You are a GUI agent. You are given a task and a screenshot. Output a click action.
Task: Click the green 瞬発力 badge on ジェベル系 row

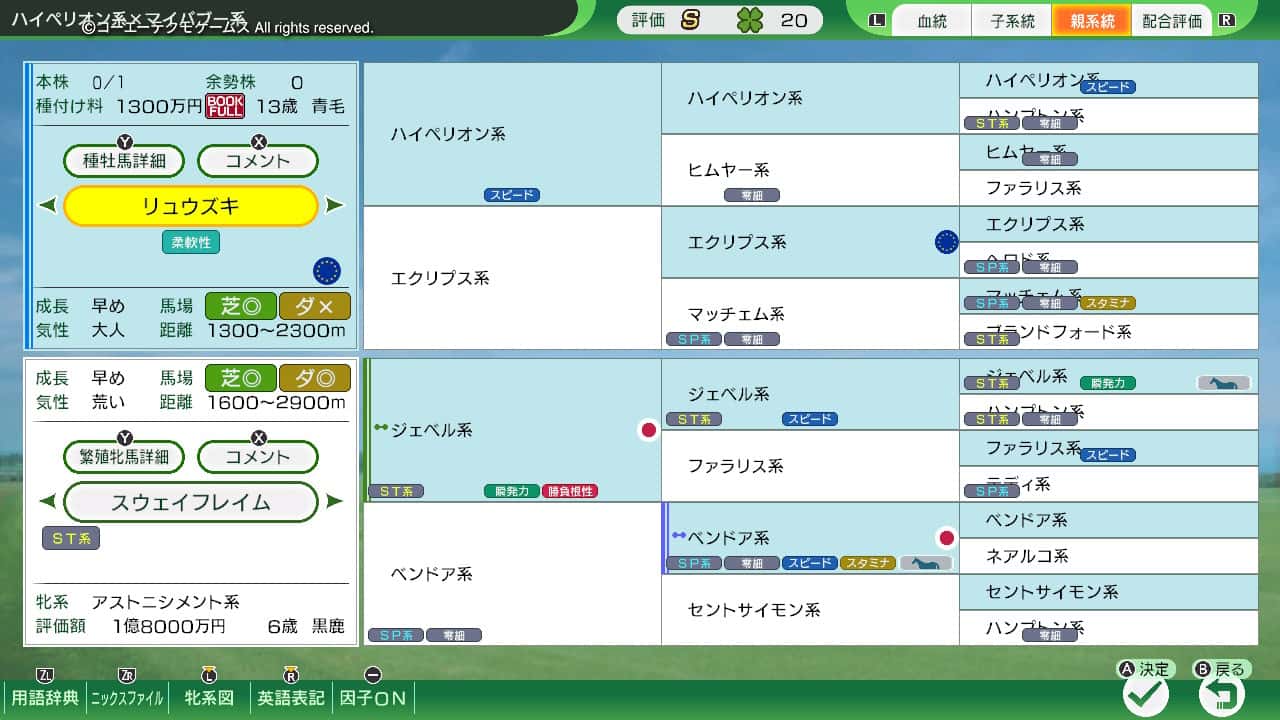511,492
